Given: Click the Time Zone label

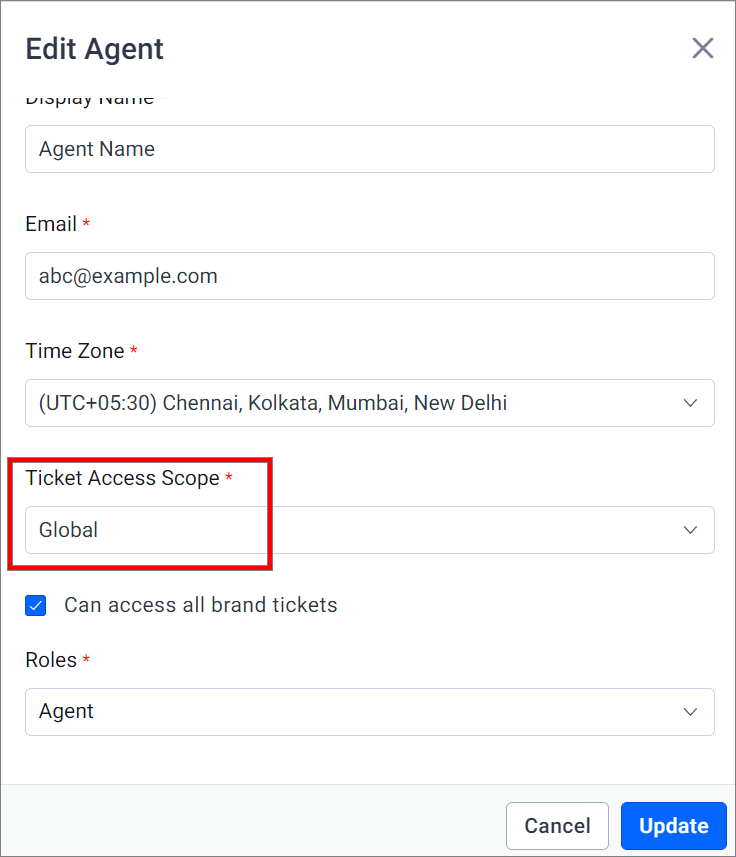Looking at the screenshot, I should point(75,351).
